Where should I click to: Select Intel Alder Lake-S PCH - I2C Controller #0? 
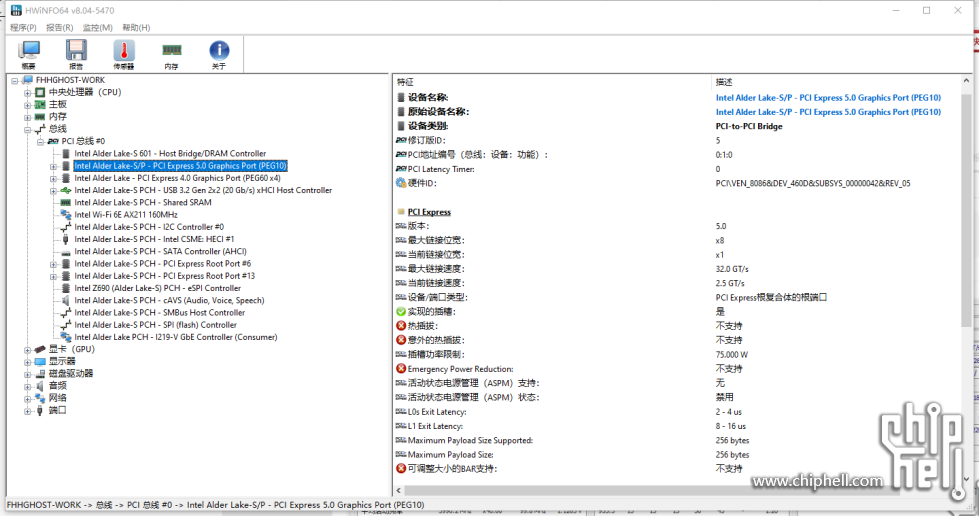pos(149,227)
